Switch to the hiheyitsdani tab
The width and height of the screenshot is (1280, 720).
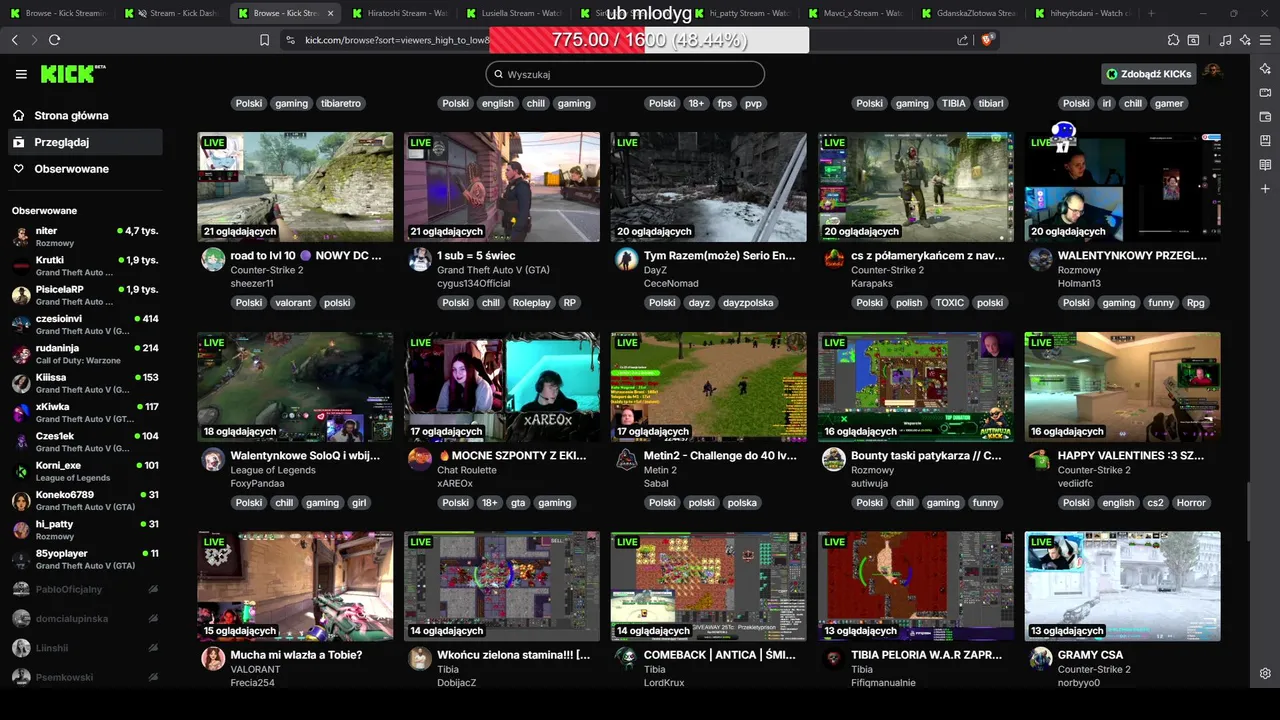pos(1082,13)
